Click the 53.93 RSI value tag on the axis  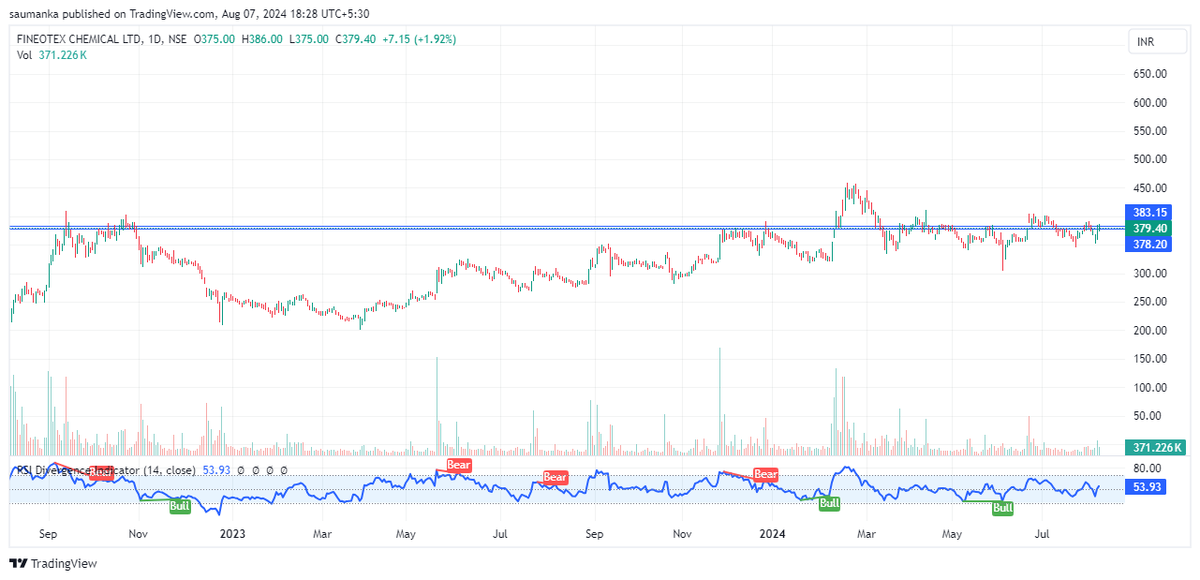(x=1145, y=486)
